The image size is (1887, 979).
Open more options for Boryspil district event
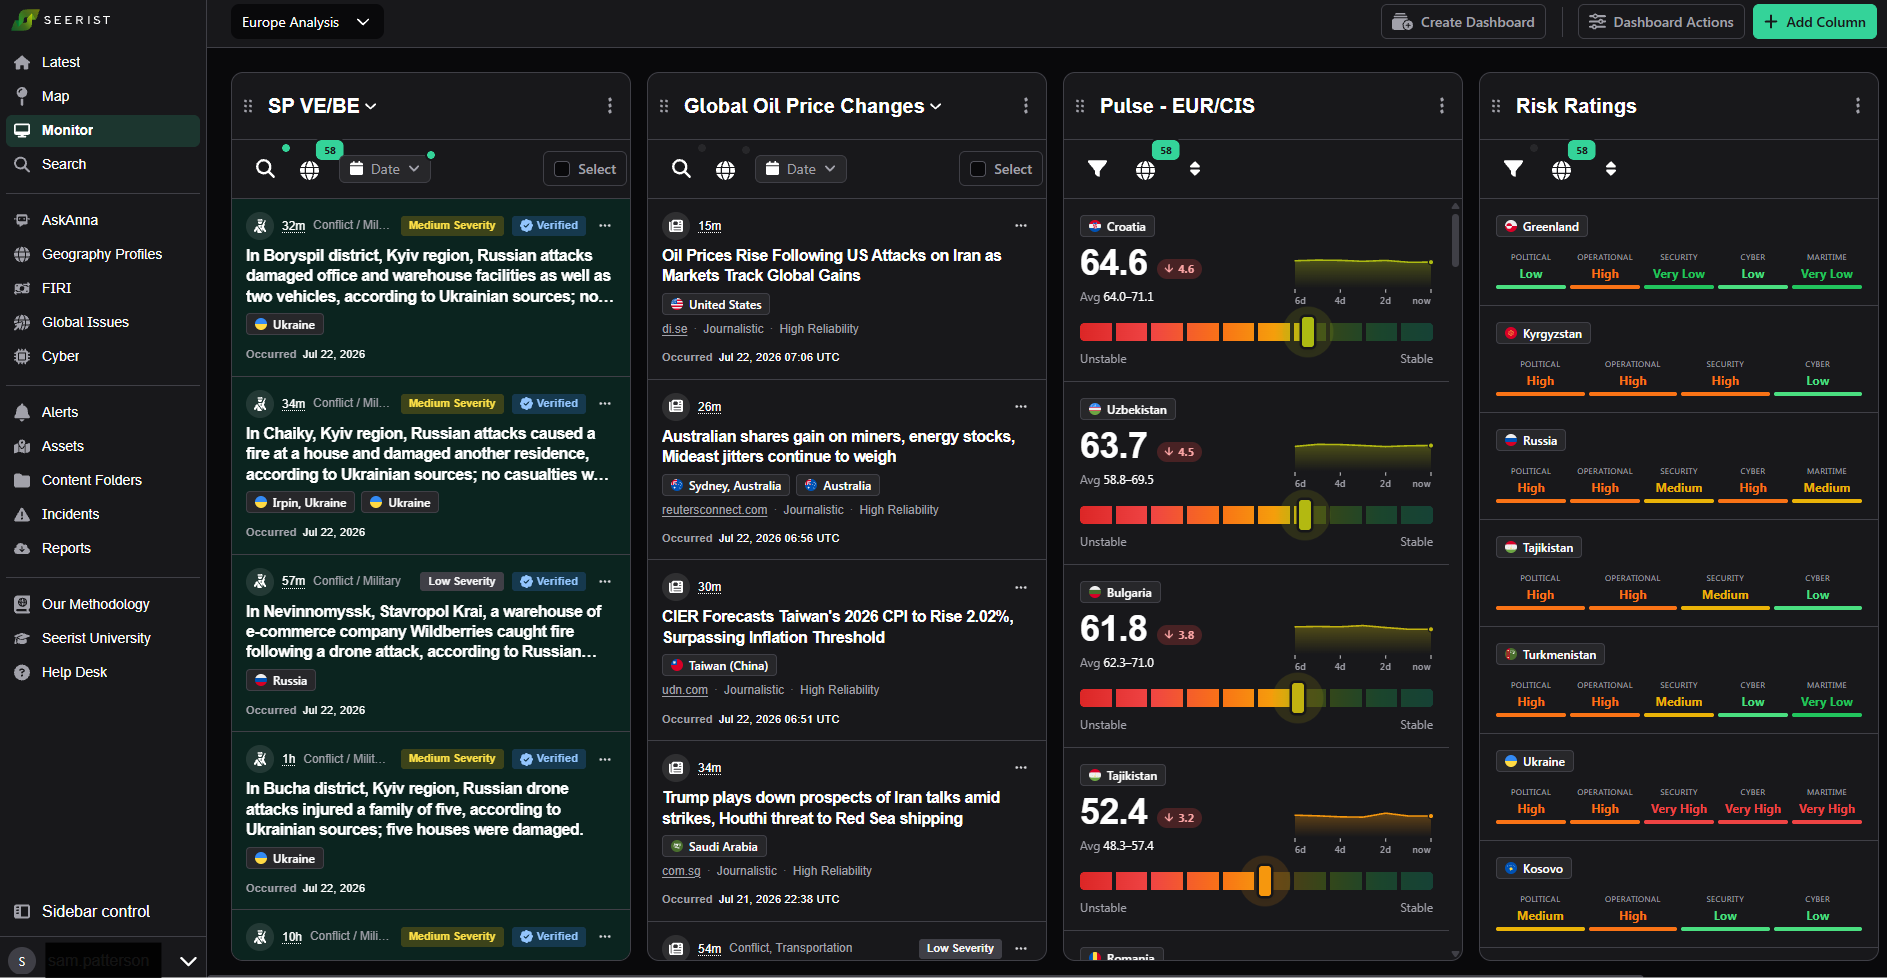(605, 226)
